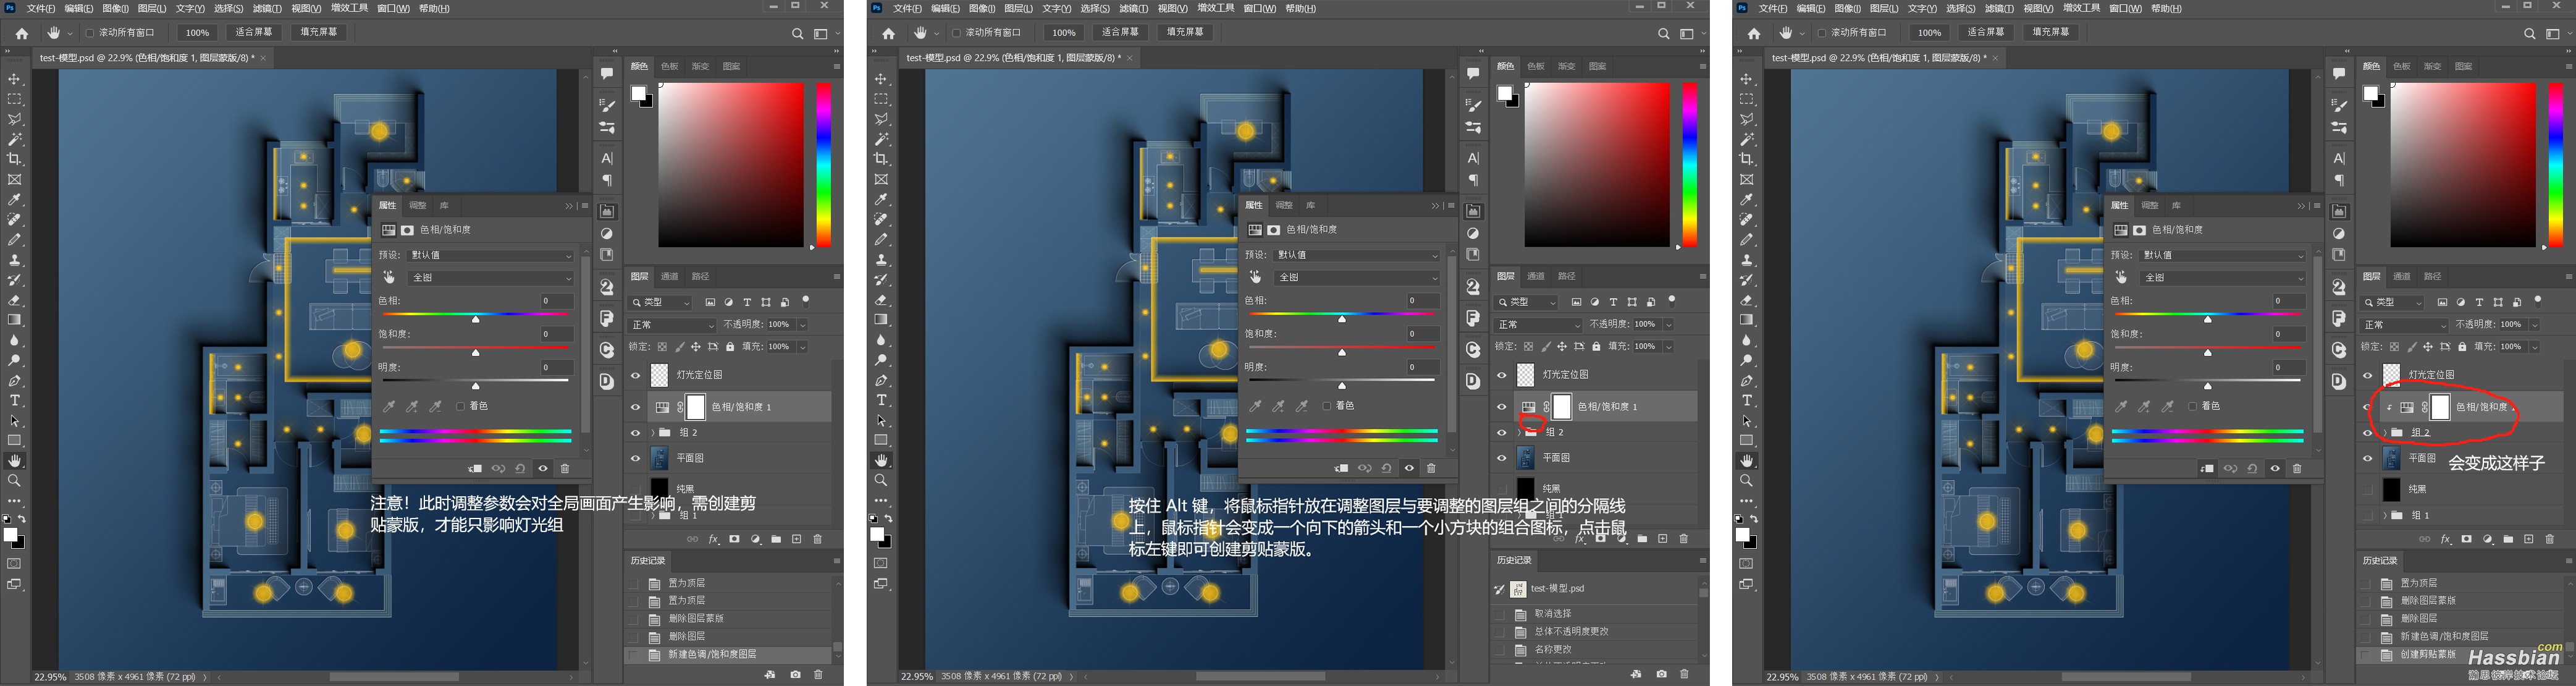Click the 100% zoom button in middle window
Viewport: 2576px width, 686px height.
point(1064,32)
